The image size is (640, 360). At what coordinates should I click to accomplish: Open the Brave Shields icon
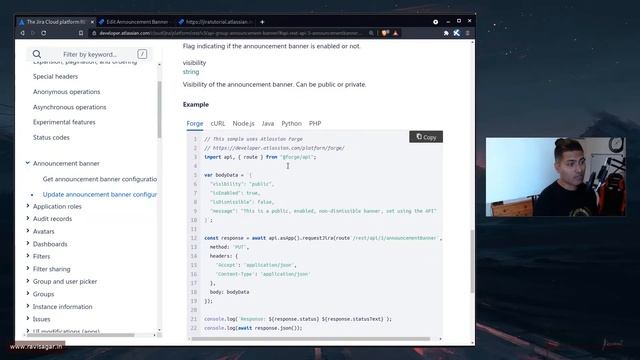pyautogui.click(x=385, y=33)
